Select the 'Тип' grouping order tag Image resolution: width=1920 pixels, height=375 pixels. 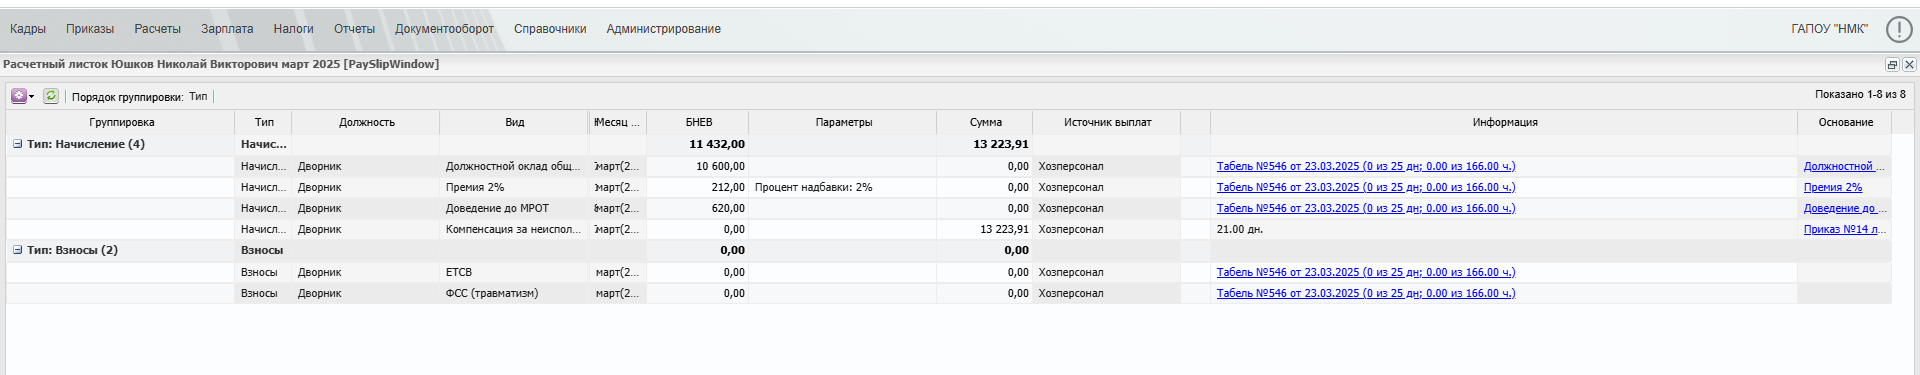pos(198,97)
